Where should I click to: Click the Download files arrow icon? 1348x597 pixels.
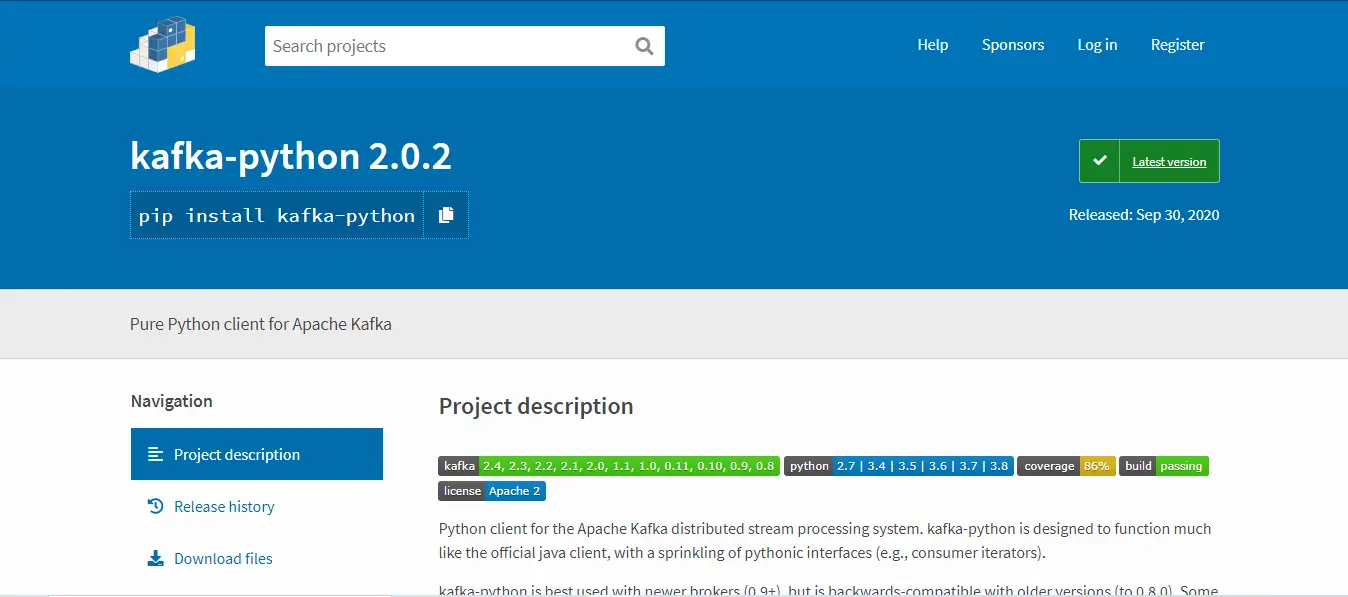155,558
